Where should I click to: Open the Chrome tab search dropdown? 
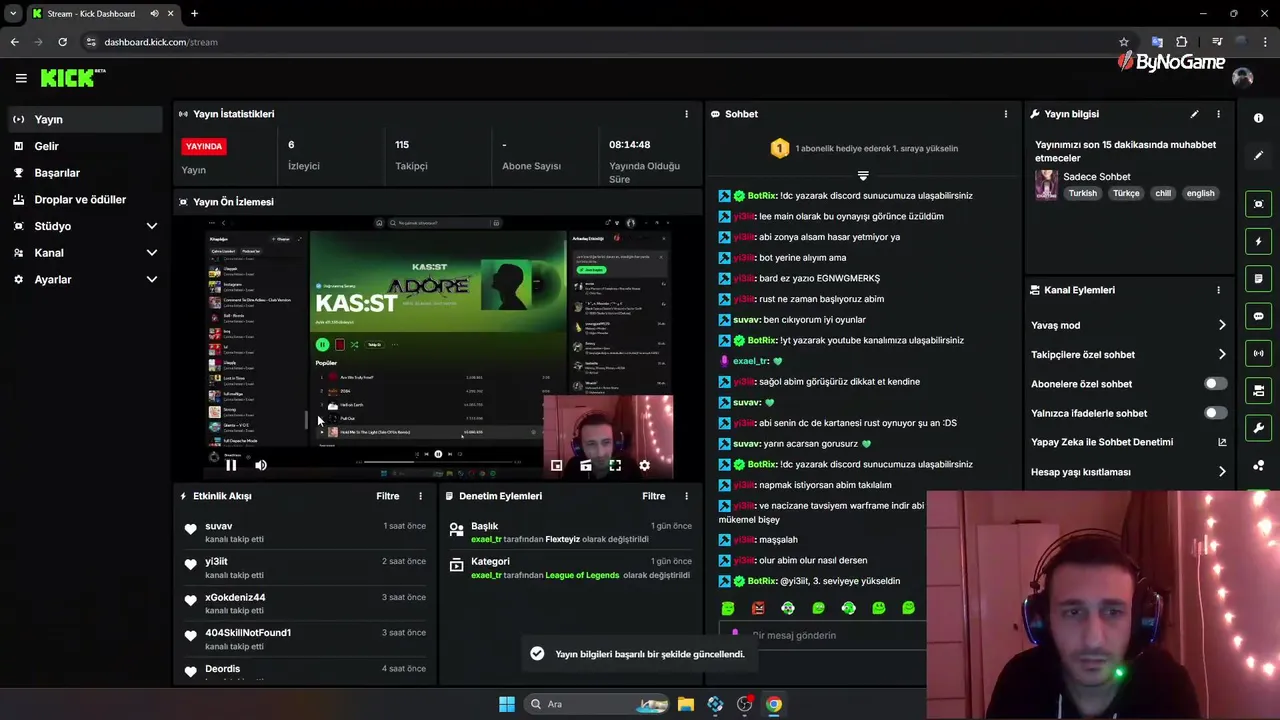point(13,14)
